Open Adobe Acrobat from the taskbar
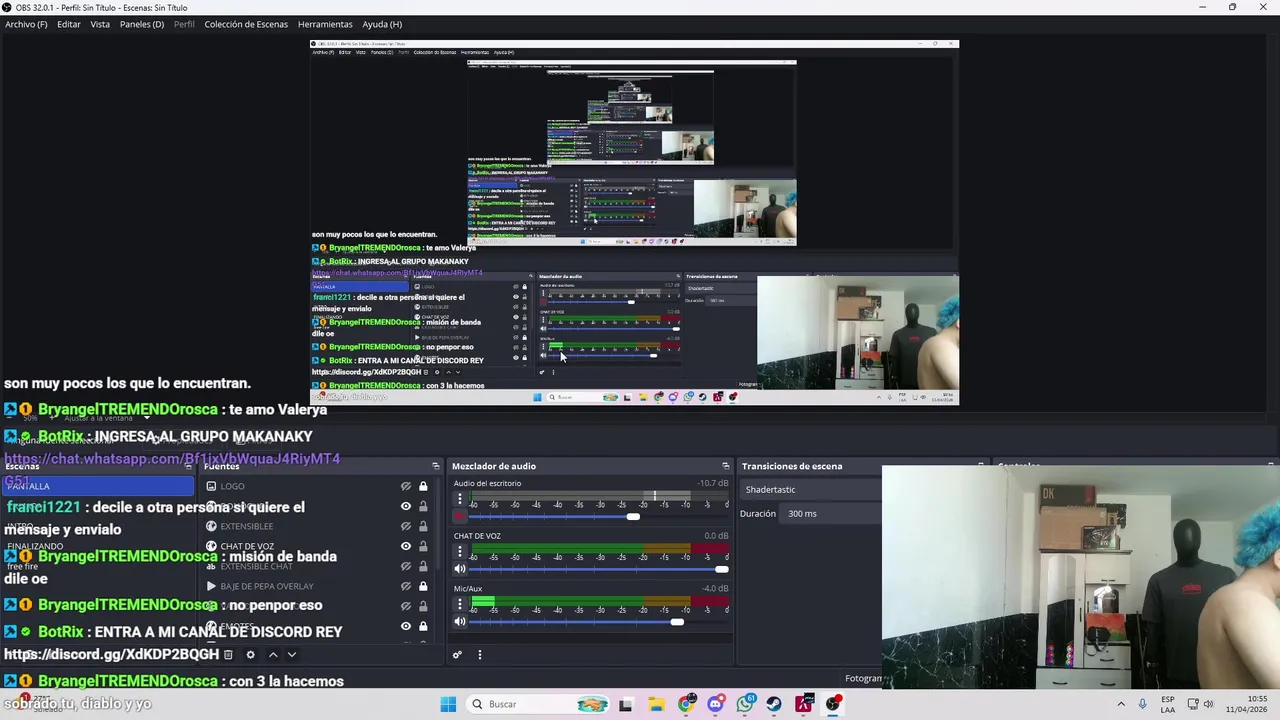 [x=804, y=704]
